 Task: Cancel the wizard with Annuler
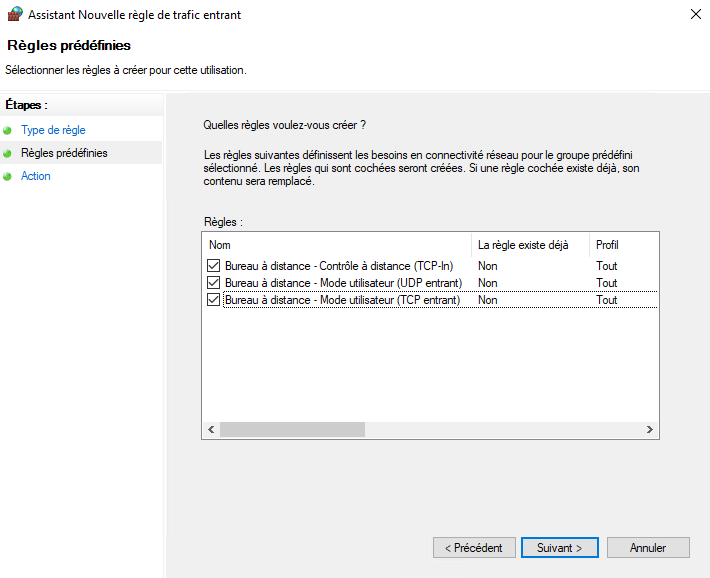coord(648,548)
